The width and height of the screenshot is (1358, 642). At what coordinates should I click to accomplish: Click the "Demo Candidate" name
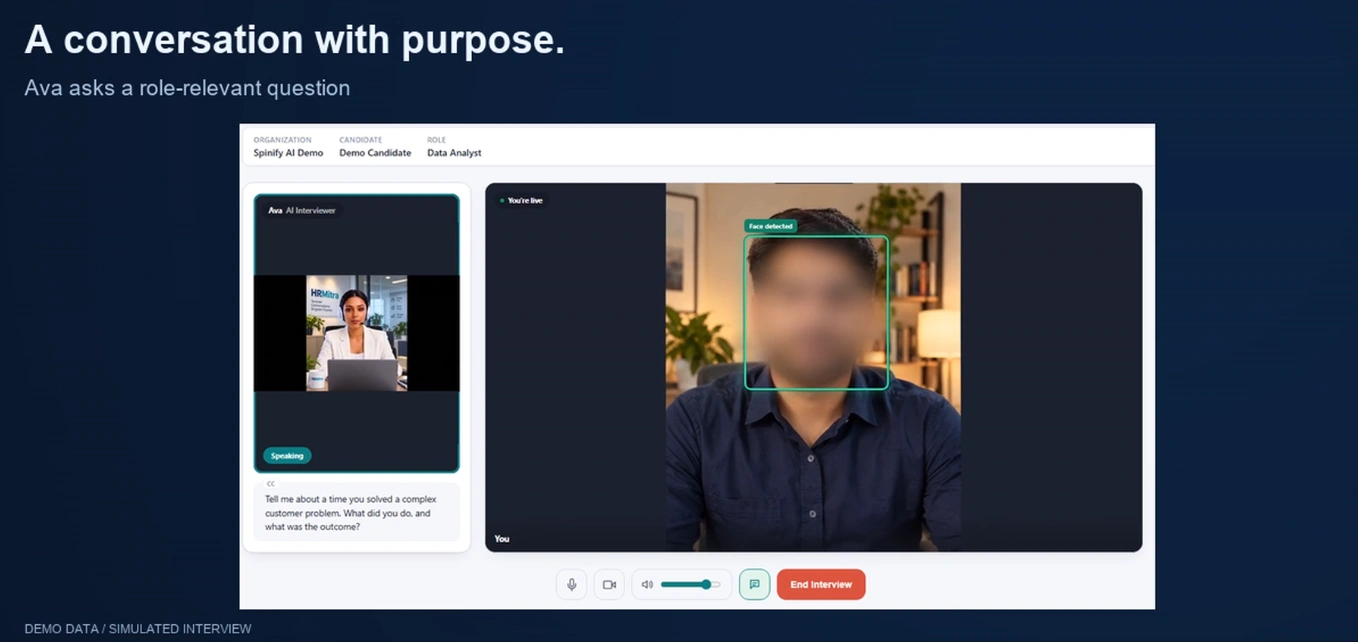click(x=375, y=153)
